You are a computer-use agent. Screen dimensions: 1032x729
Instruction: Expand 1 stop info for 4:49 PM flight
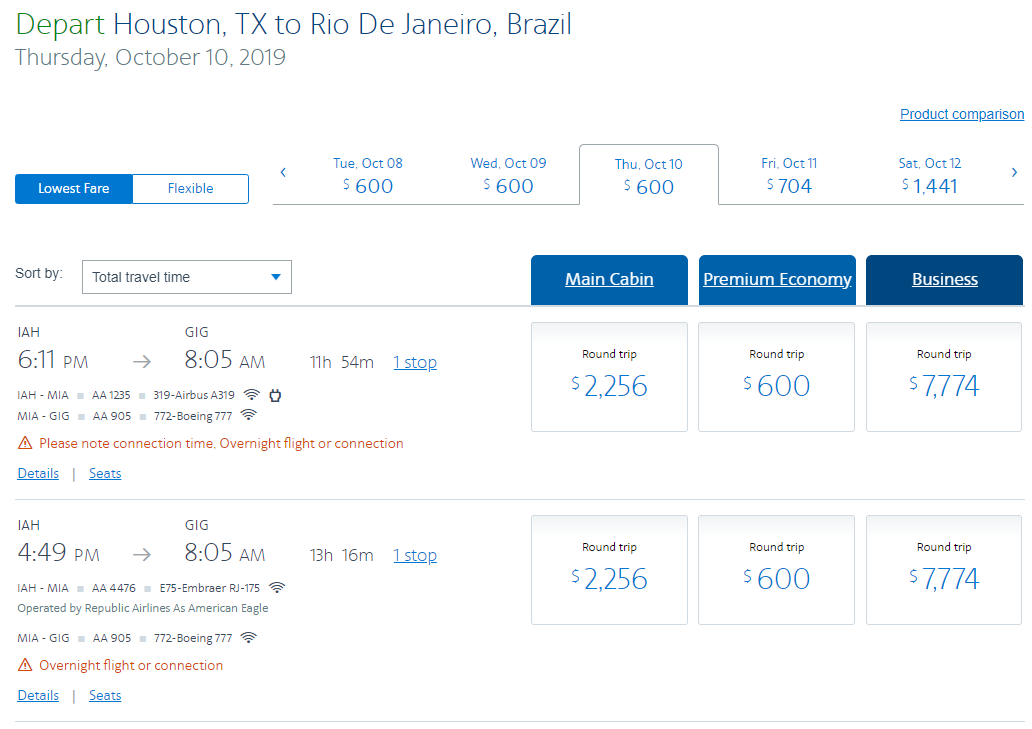pos(415,555)
